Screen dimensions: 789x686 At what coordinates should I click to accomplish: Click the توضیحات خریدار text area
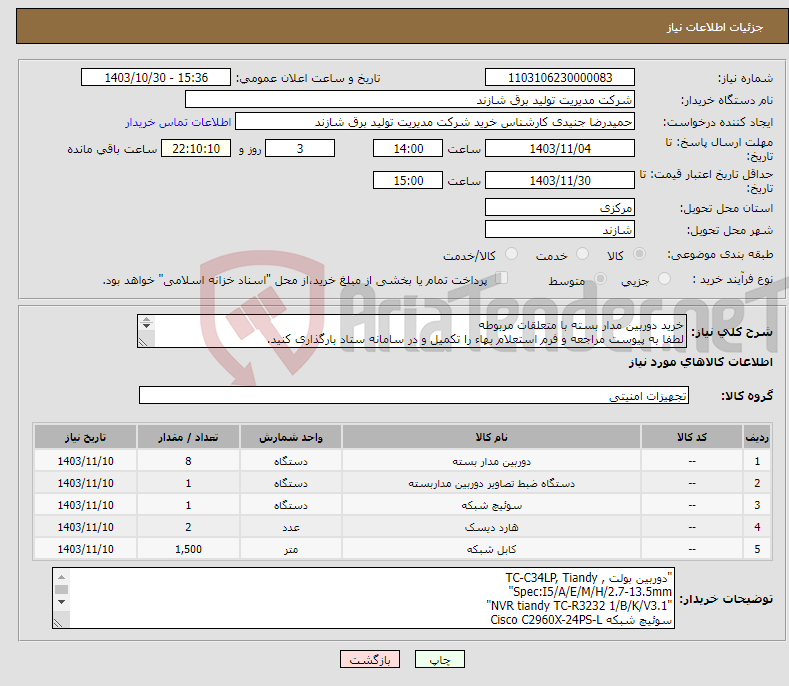[x=363, y=598]
